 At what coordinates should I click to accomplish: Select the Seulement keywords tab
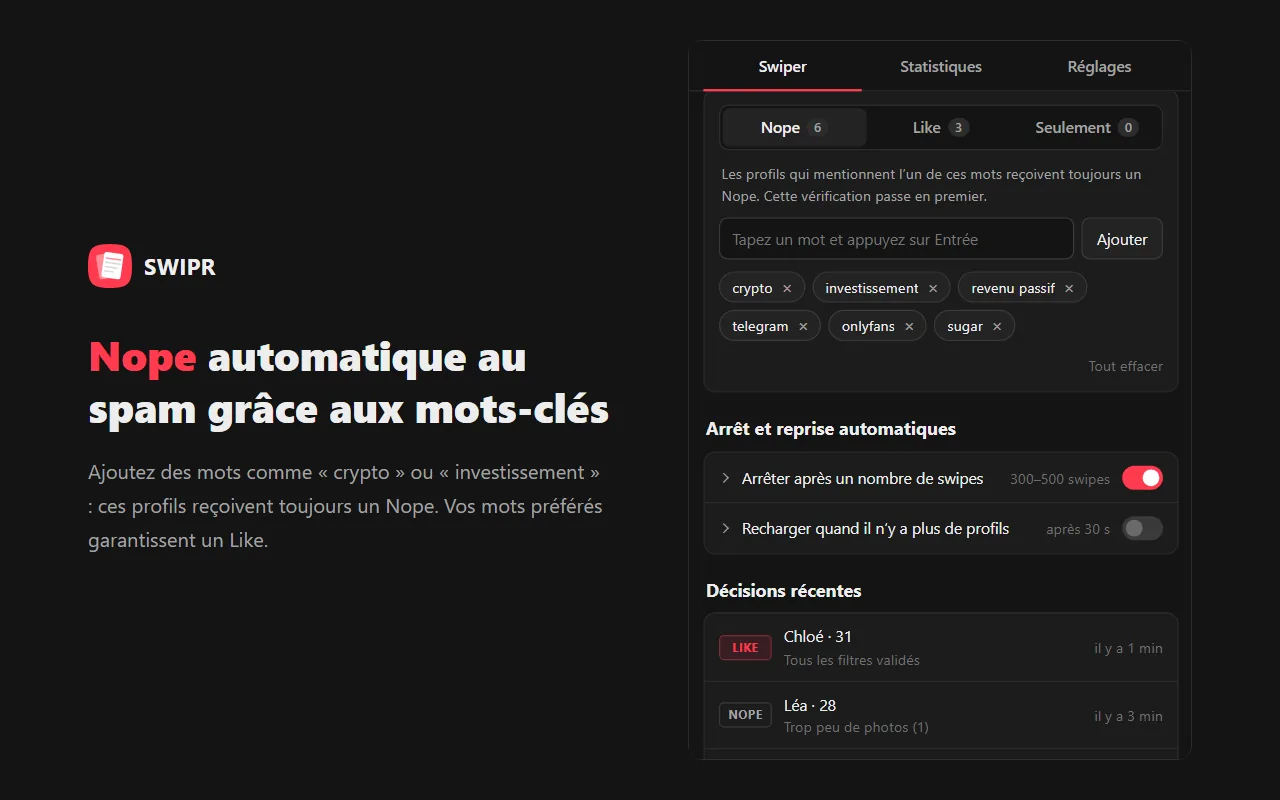(1086, 127)
